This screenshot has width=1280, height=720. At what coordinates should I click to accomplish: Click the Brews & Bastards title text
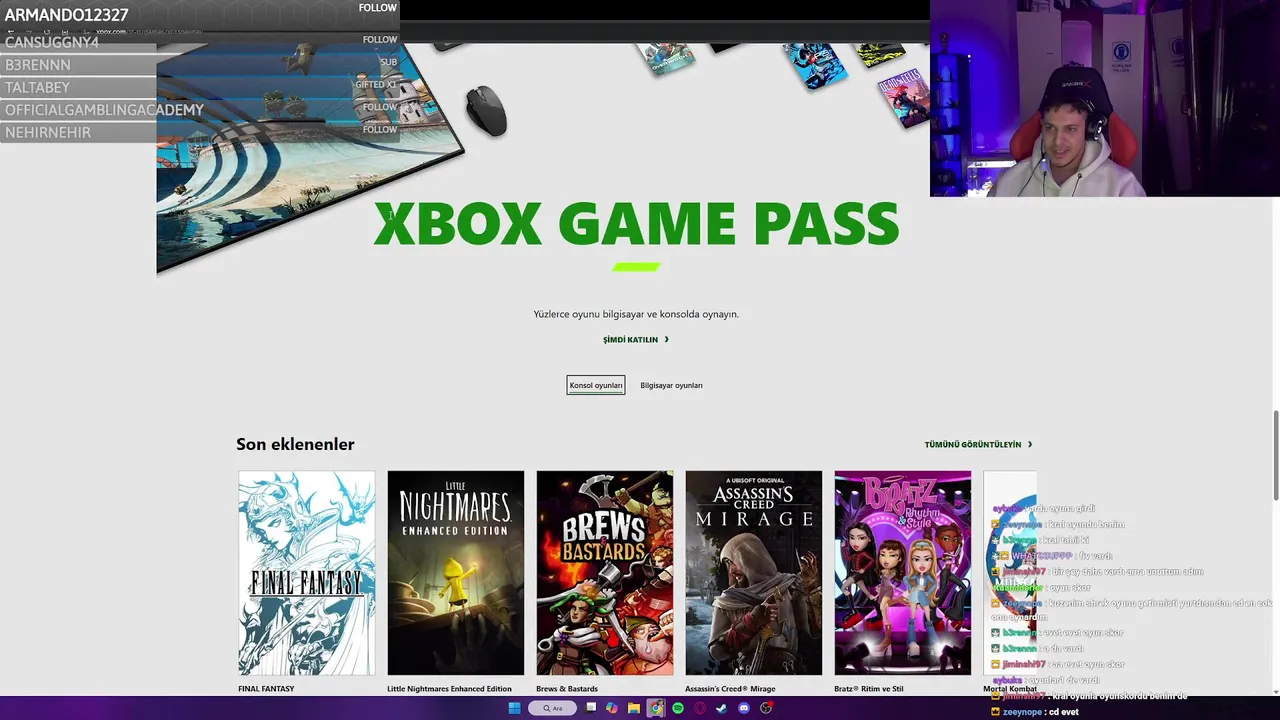pos(567,689)
